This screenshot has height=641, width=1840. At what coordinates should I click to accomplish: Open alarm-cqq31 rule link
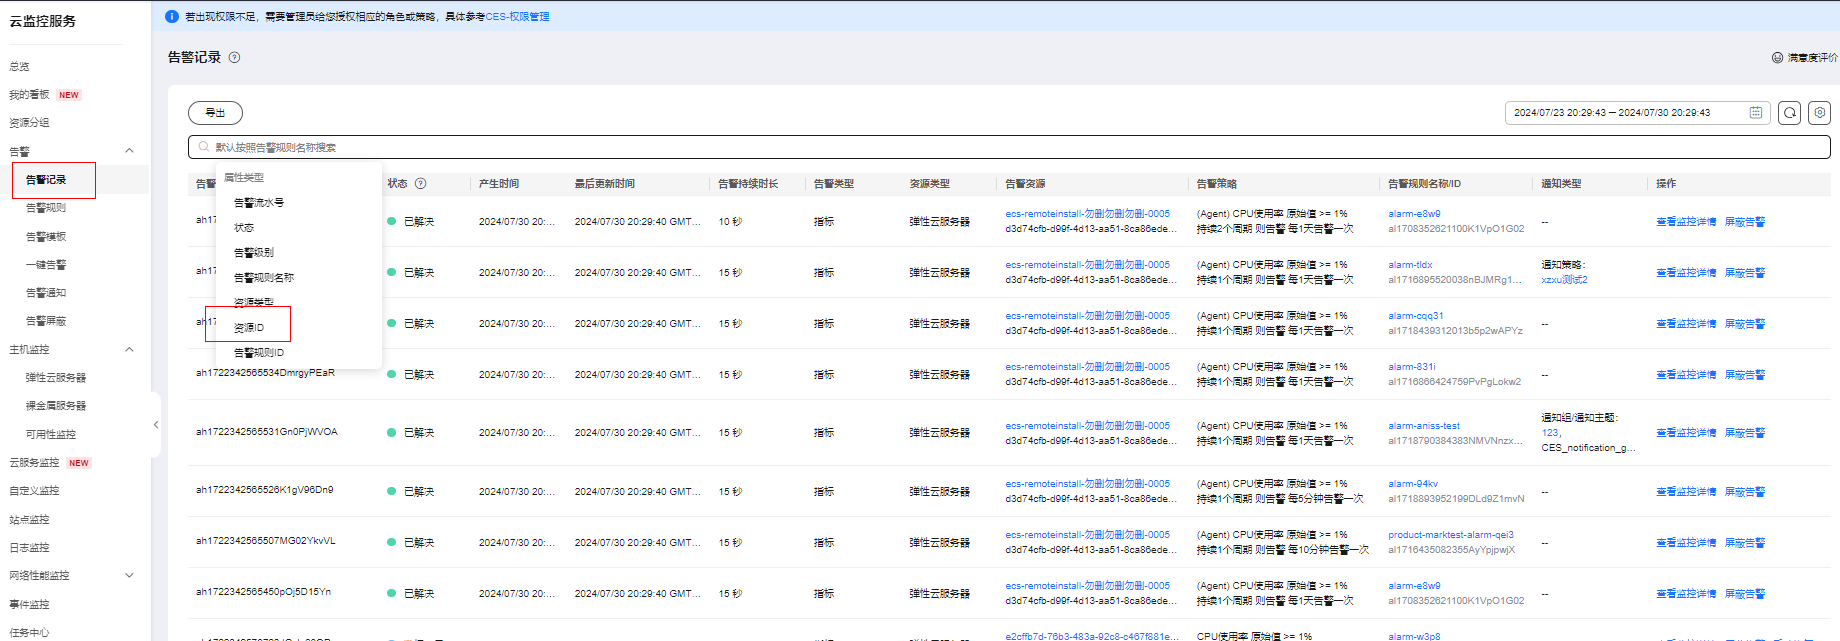1416,316
